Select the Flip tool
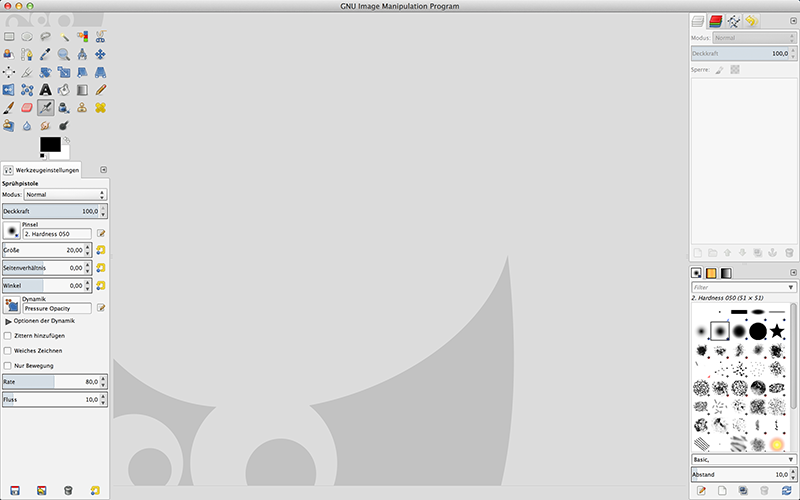 click(x=9, y=90)
